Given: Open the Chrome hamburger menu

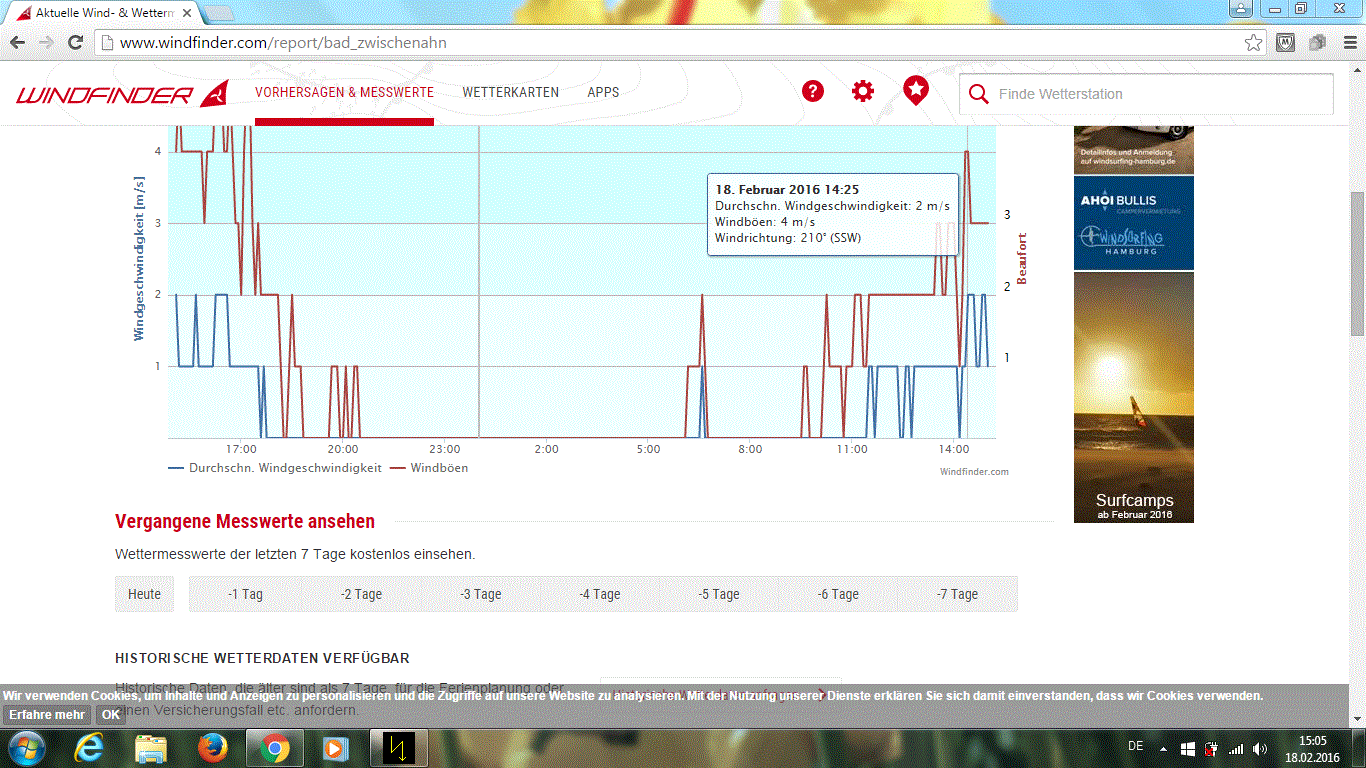Looking at the screenshot, I should pos(1346,43).
